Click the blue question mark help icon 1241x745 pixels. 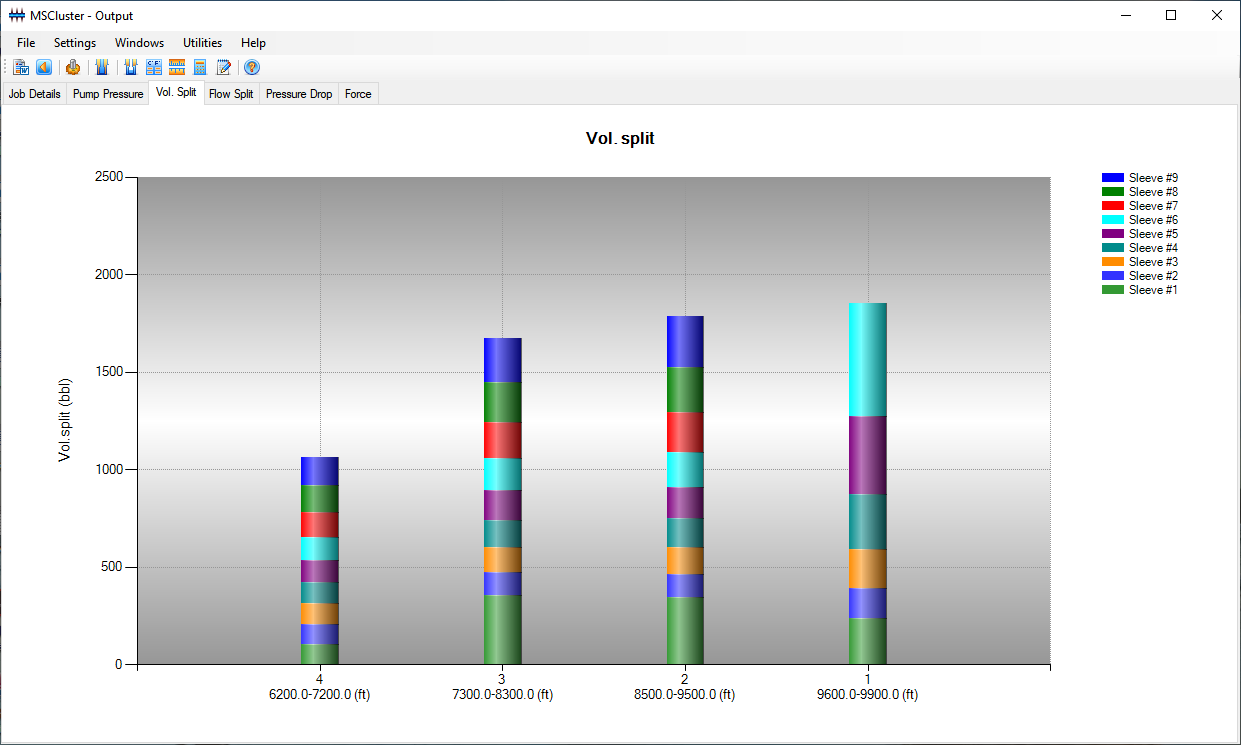tap(252, 68)
